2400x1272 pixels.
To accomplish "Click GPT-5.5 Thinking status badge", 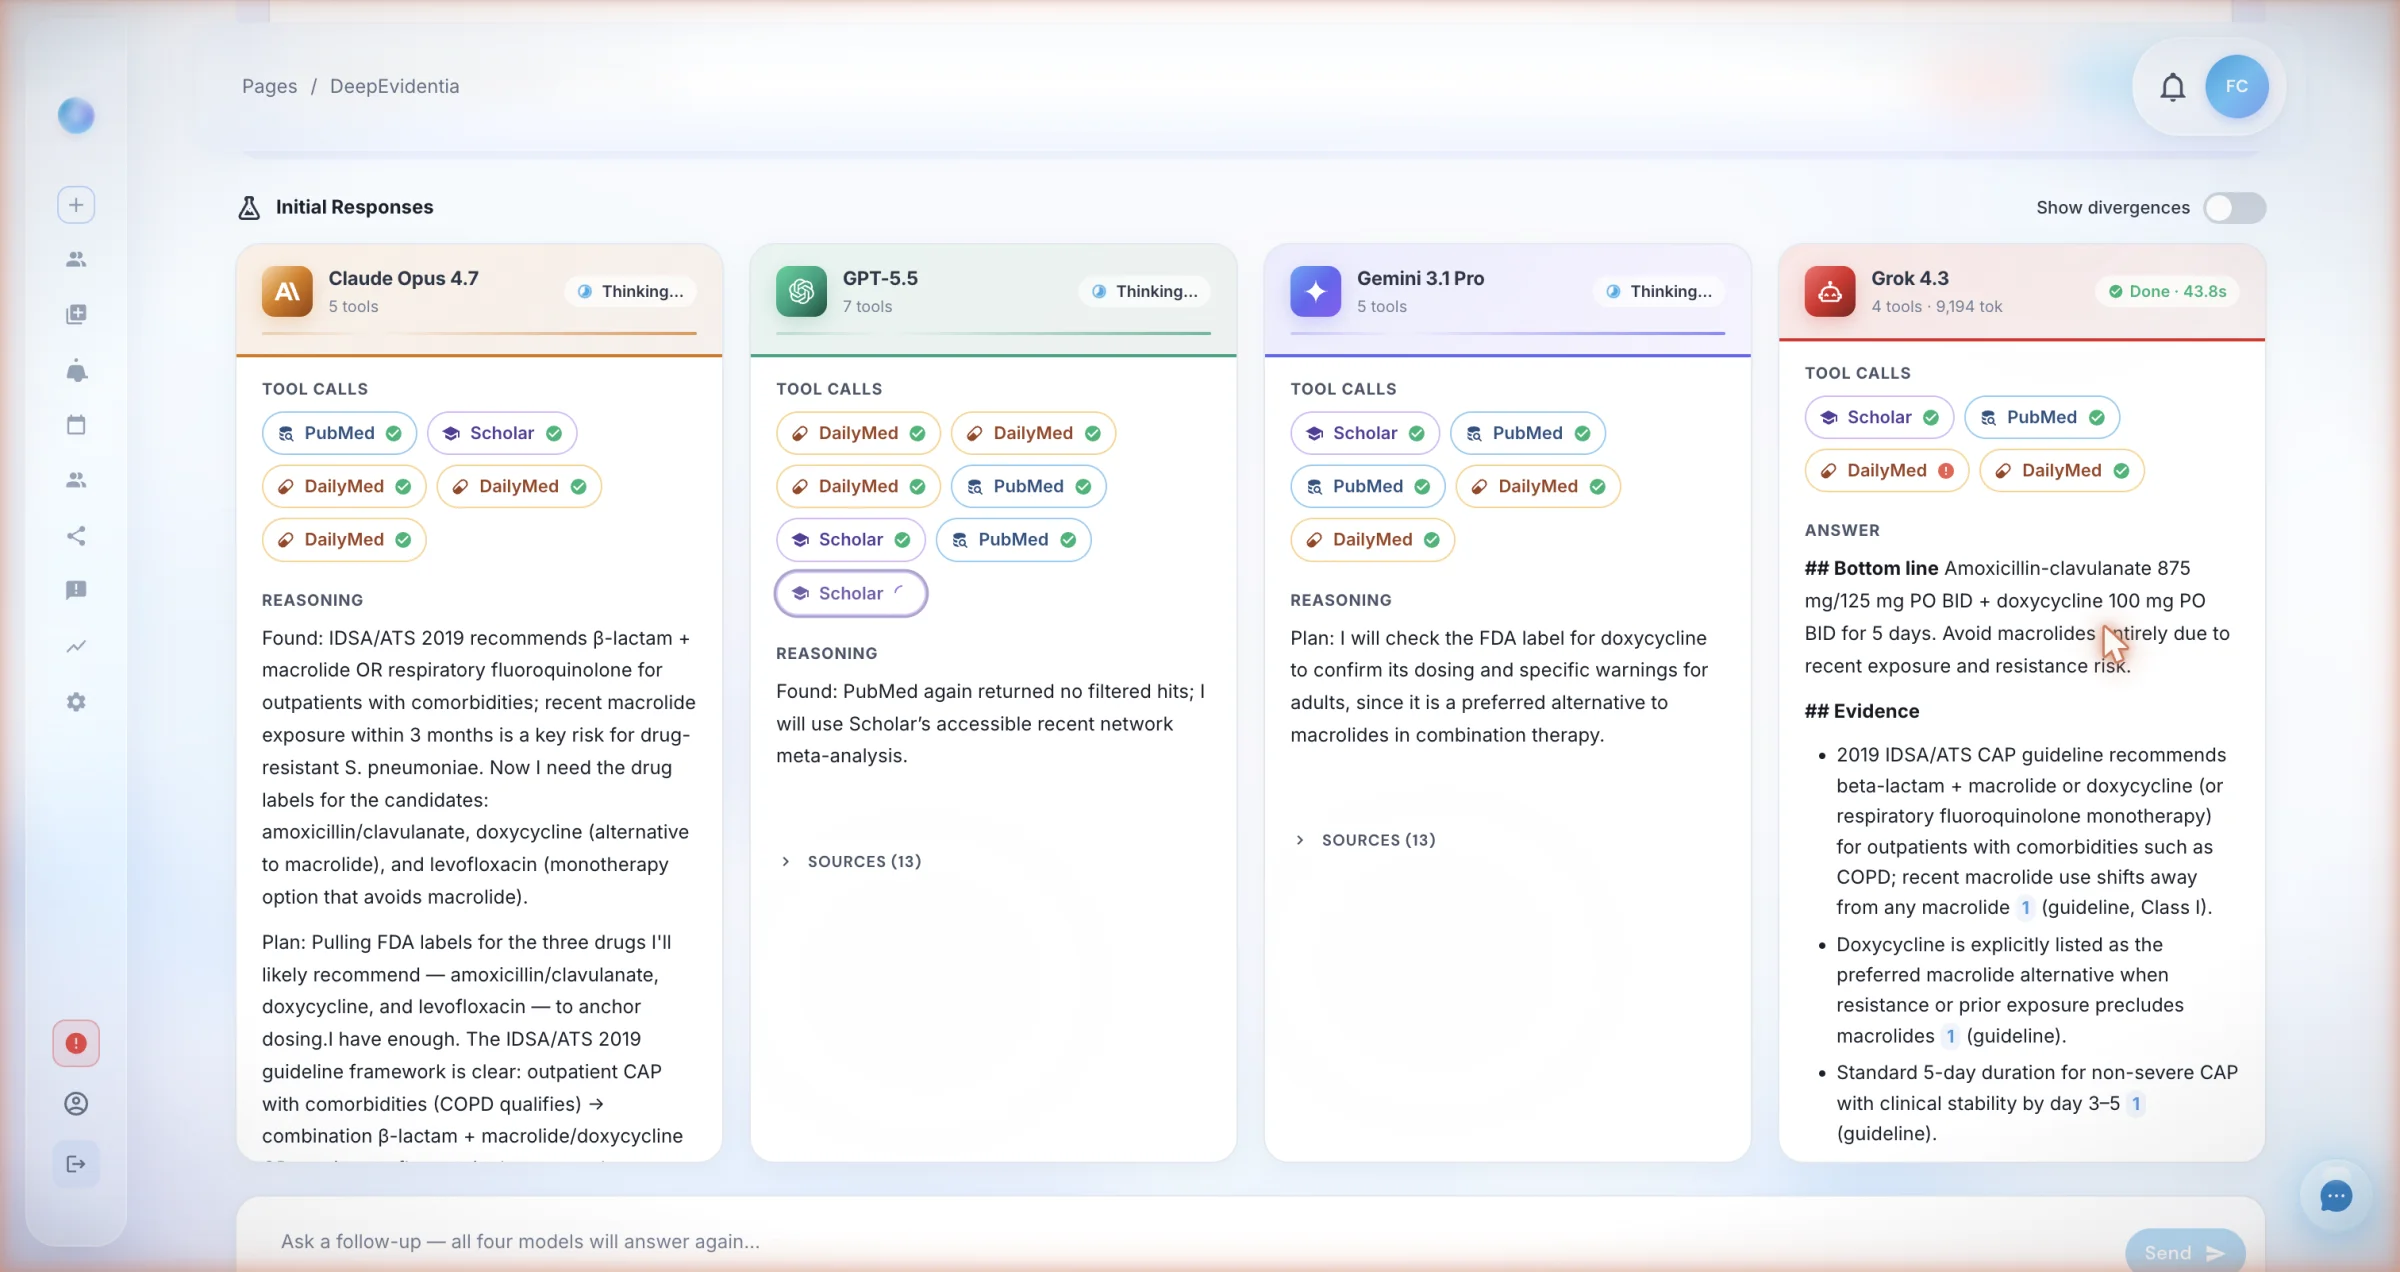I will 1145,291.
